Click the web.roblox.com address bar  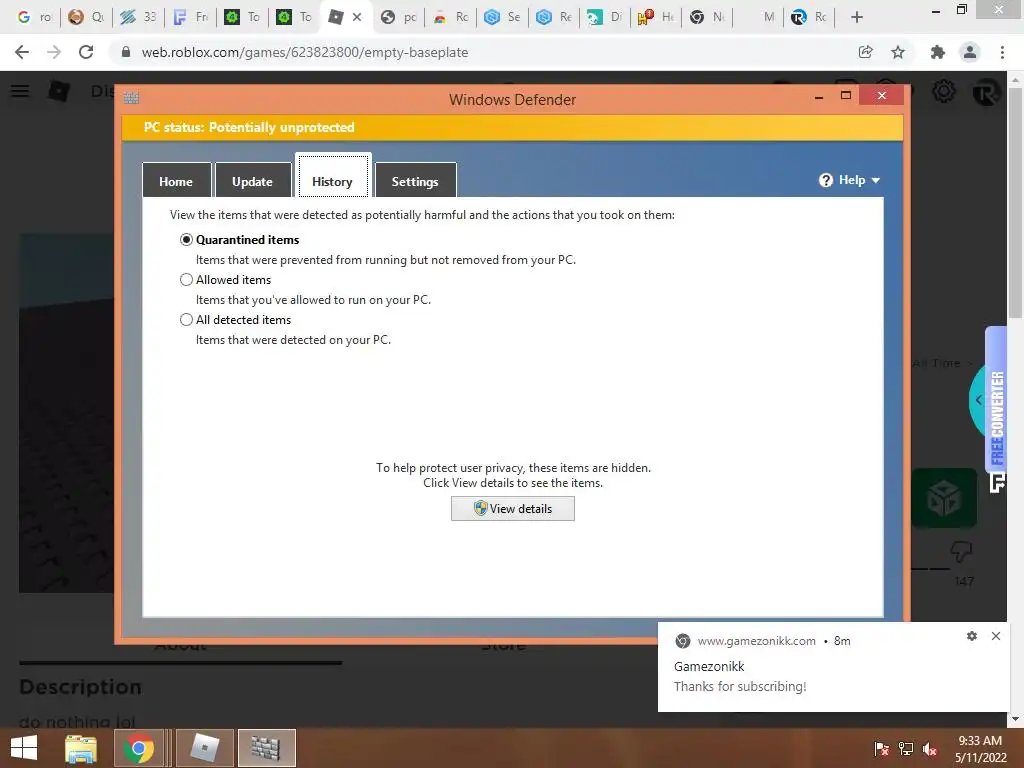pos(483,52)
